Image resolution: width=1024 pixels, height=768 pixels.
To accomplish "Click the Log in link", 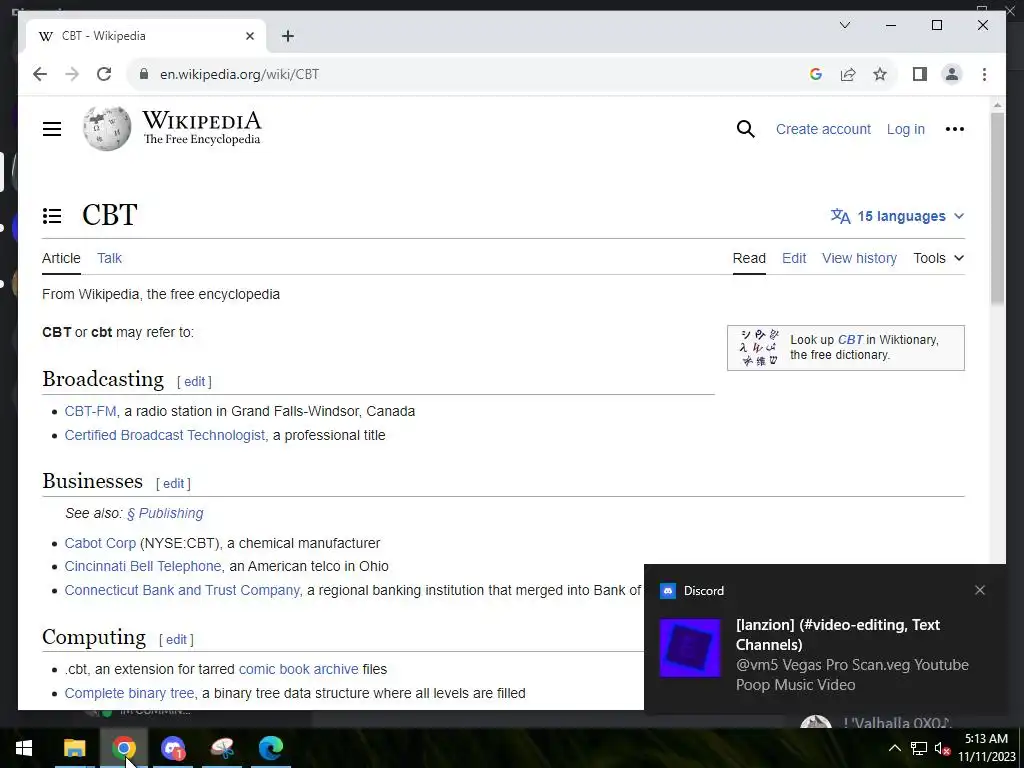I will pyautogui.click(x=905, y=129).
